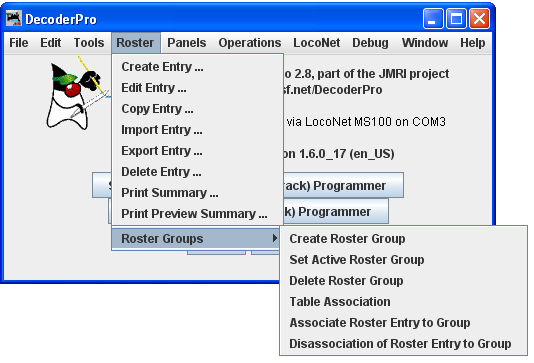
Task: Open the Window menu
Action: pos(425,43)
